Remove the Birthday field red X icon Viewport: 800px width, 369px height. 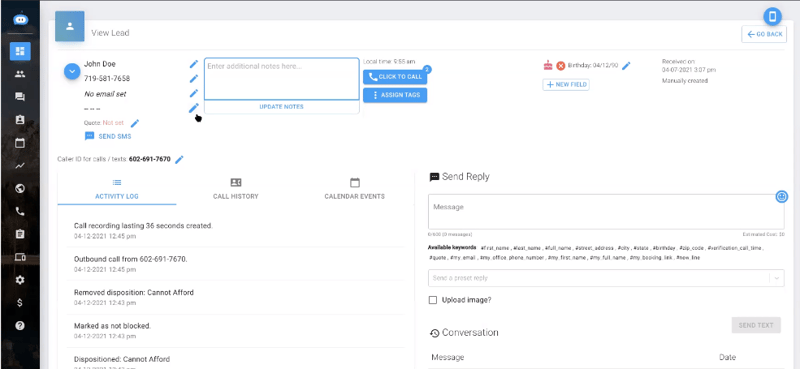[561, 65]
